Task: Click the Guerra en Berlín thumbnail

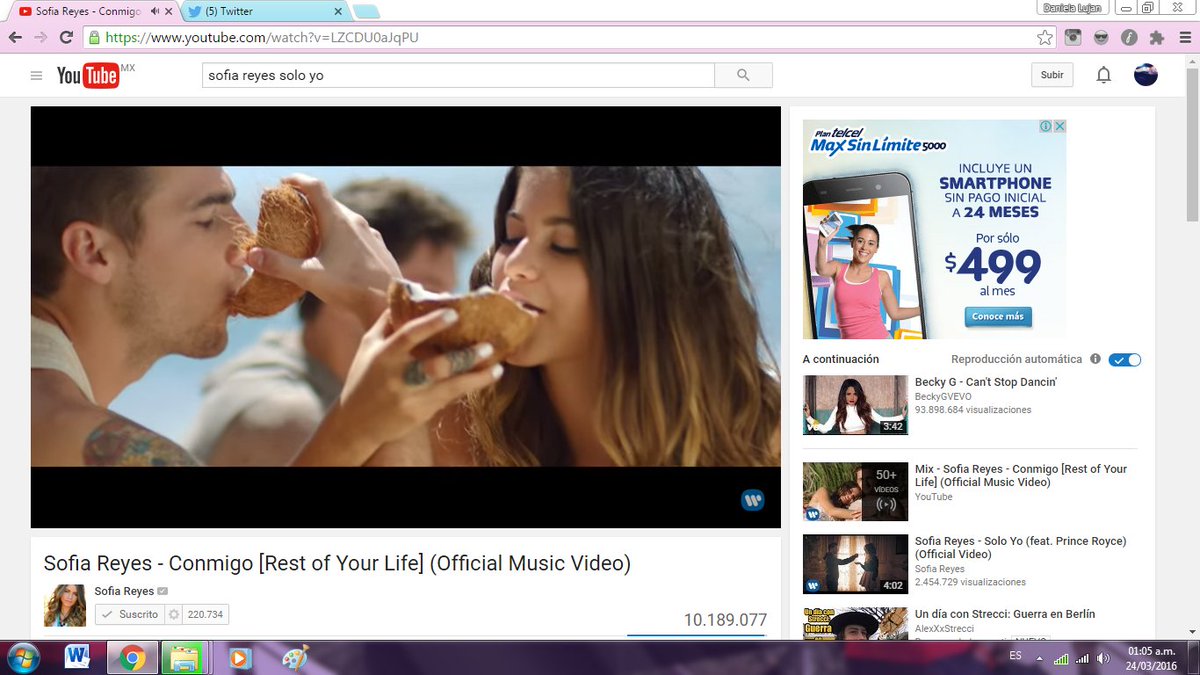Action: 855,623
